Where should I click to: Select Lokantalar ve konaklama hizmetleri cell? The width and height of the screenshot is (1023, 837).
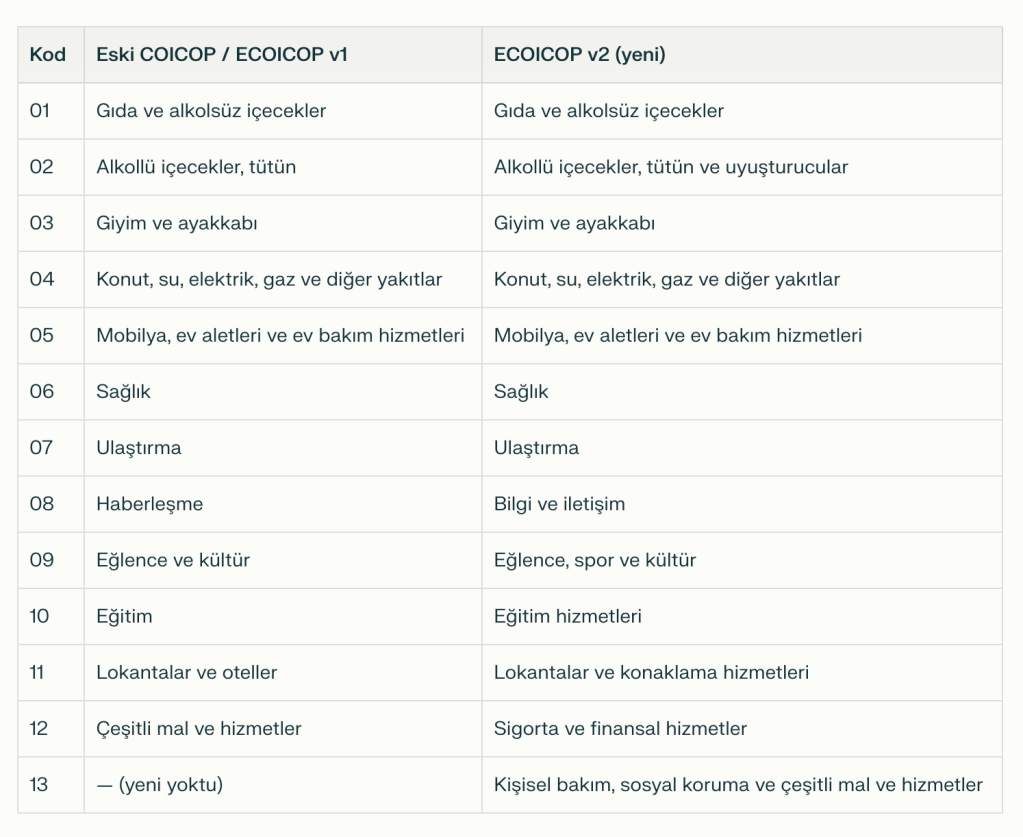coord(651,672)
